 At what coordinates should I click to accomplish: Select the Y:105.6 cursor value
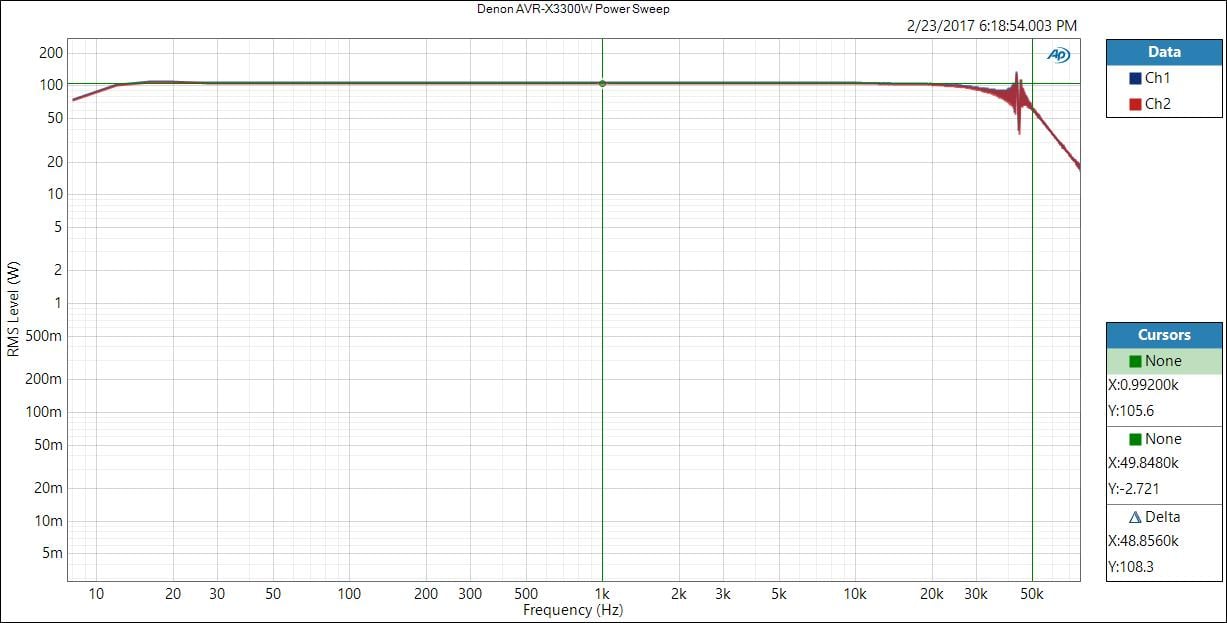point(1131,410)
